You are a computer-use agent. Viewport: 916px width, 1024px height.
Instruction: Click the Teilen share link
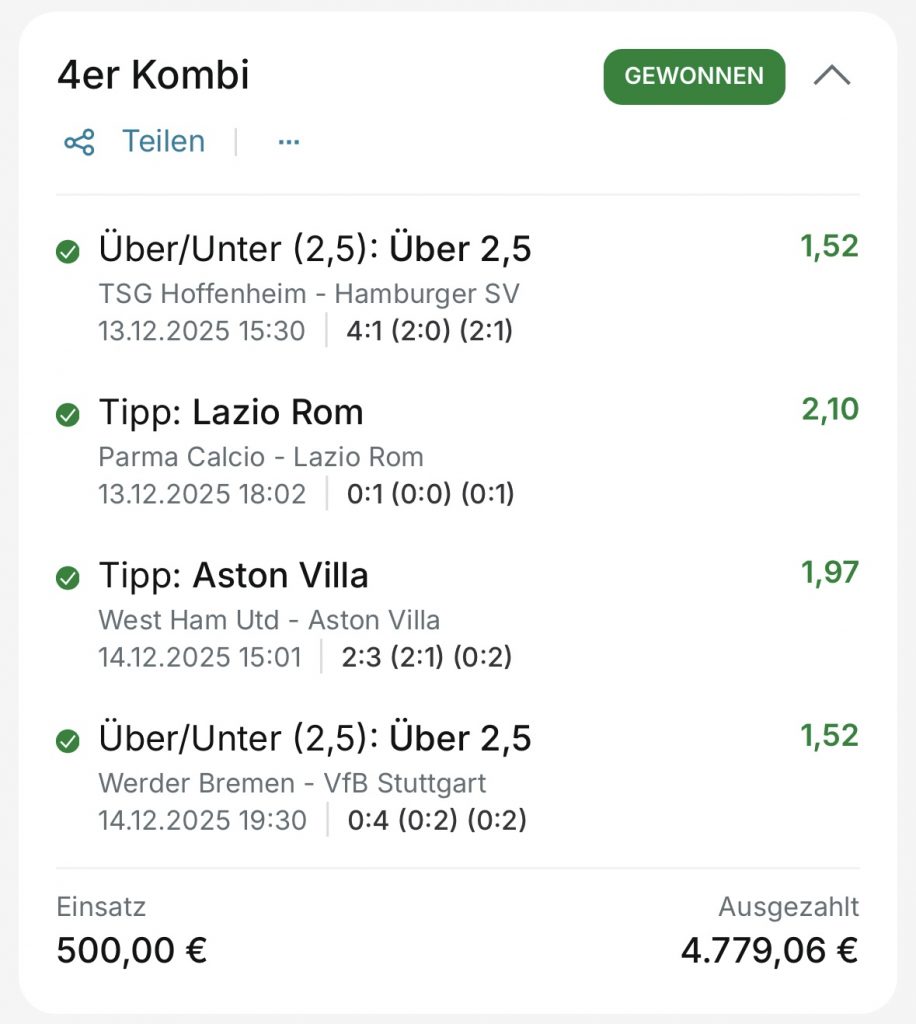point(163,142)
